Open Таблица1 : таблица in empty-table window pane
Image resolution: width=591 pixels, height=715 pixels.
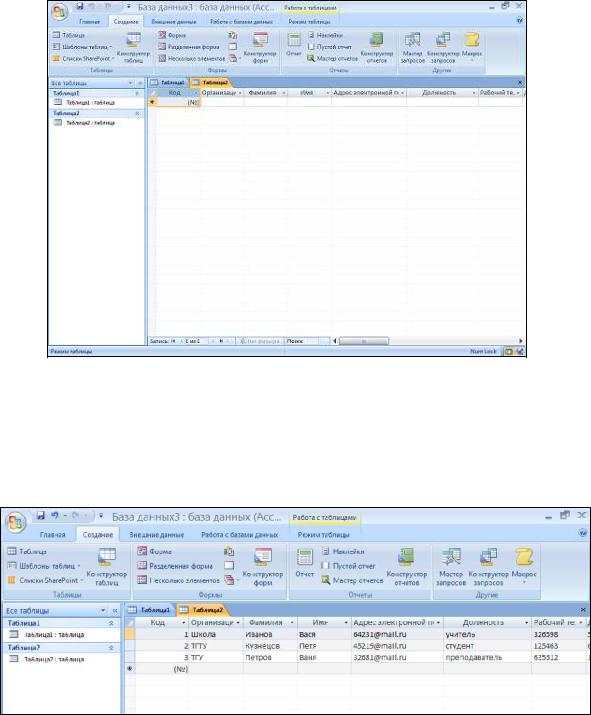coord(85,103)
